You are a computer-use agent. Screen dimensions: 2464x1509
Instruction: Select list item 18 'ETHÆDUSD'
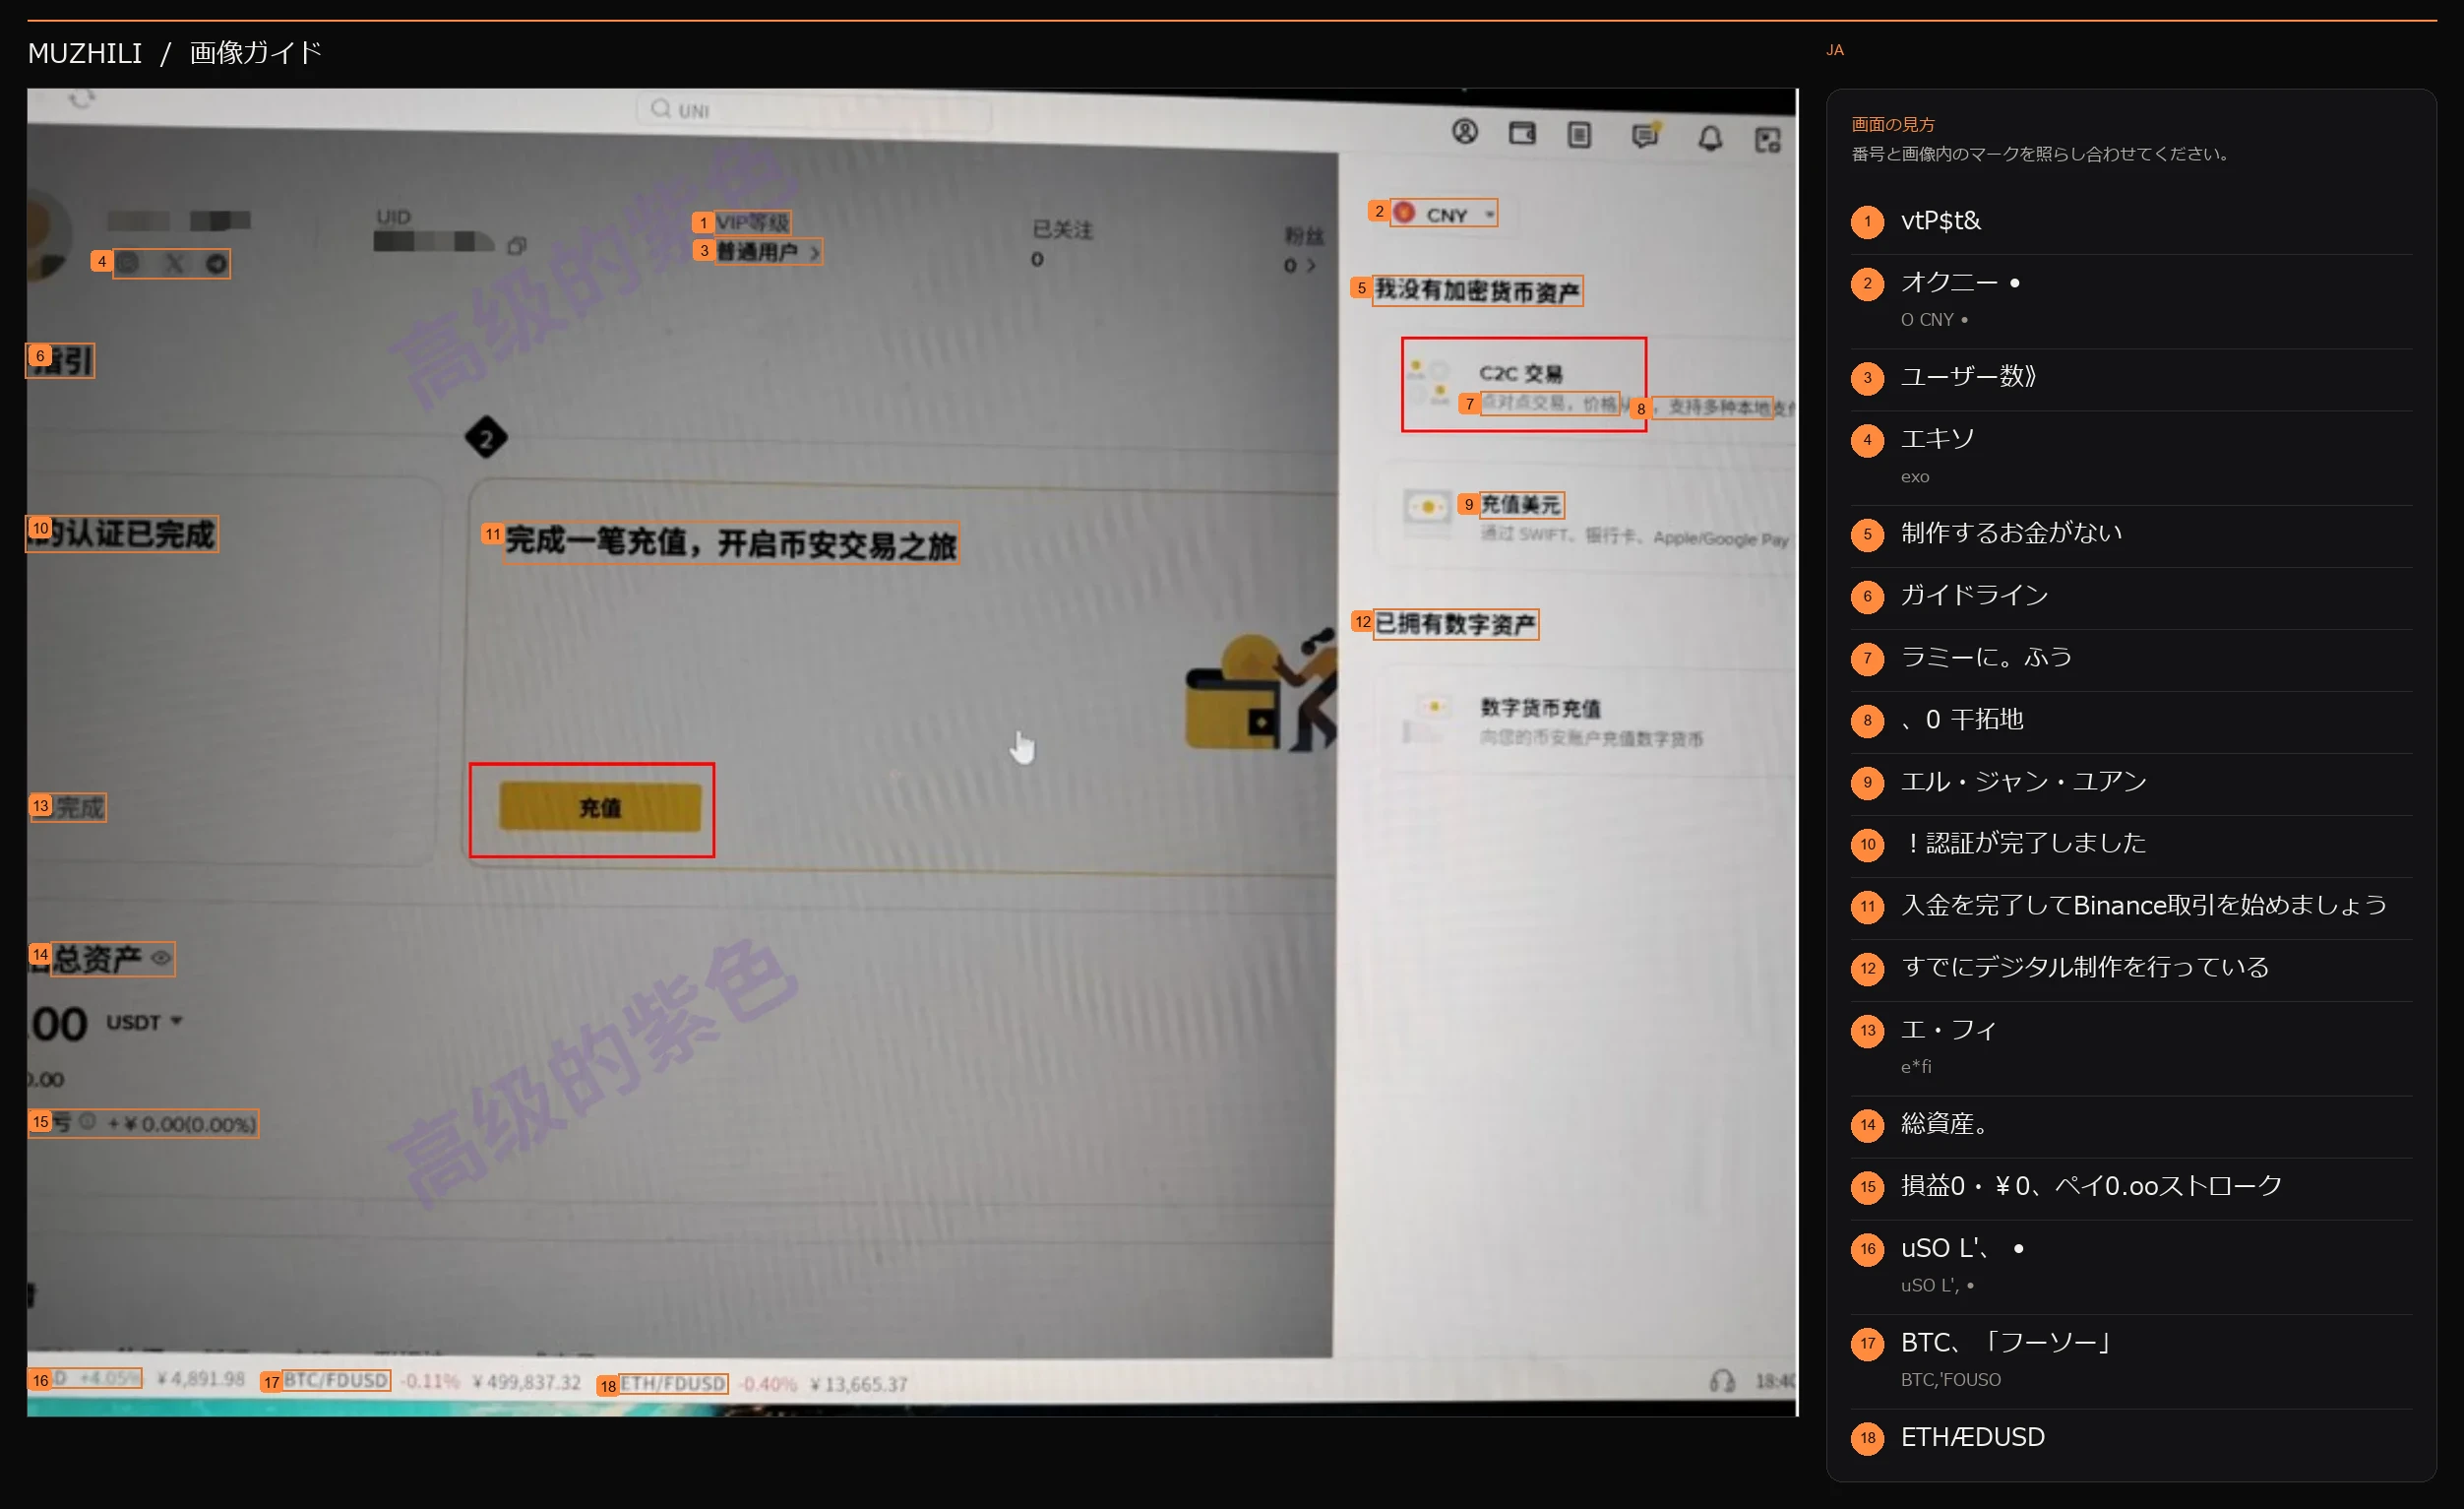[x=2131, y=1438]
